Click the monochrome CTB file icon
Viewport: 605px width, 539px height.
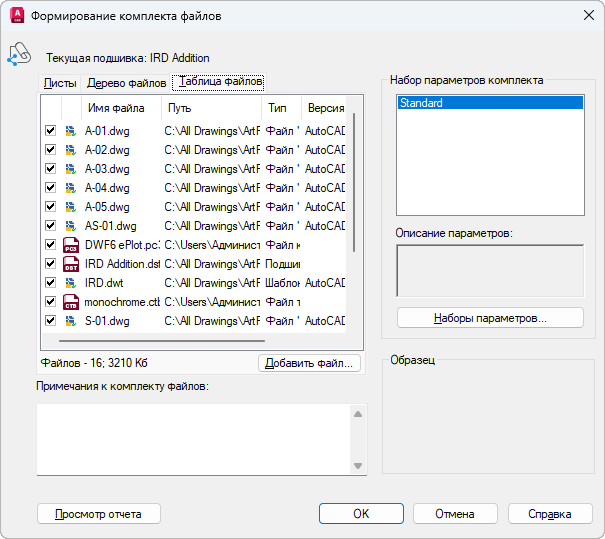pos(70,302)
